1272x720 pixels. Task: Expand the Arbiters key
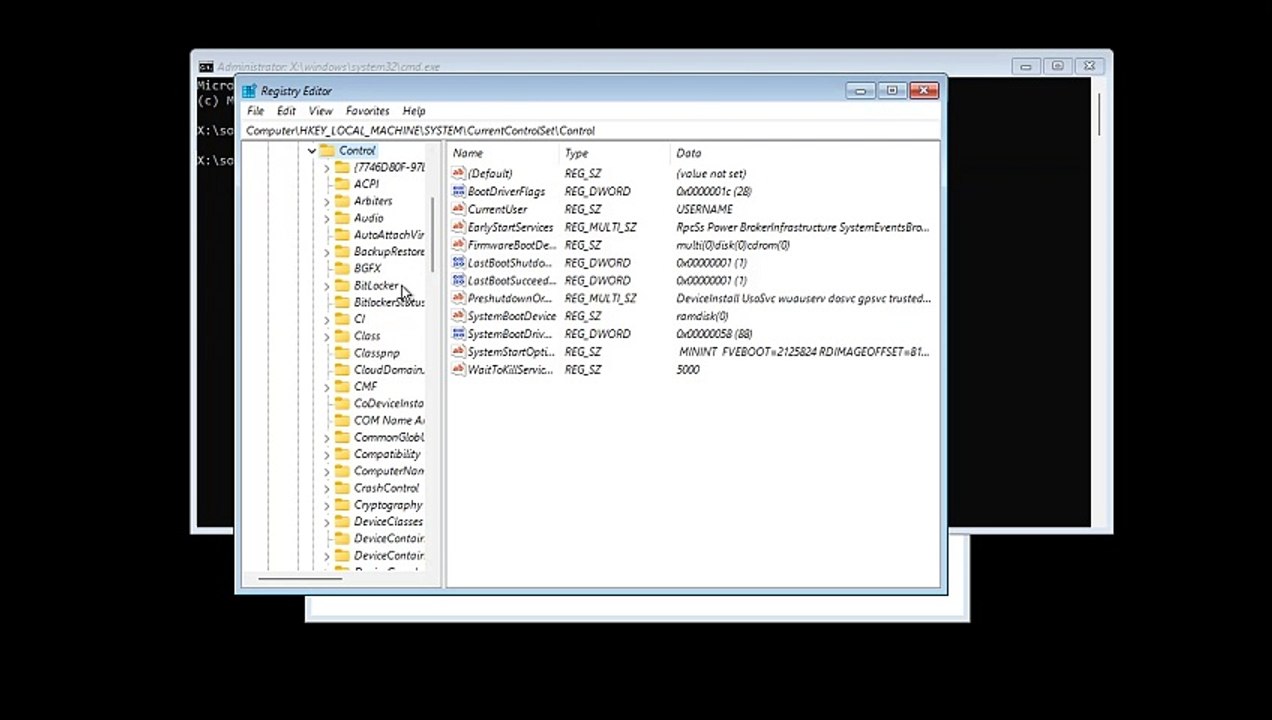click(326, 201)
